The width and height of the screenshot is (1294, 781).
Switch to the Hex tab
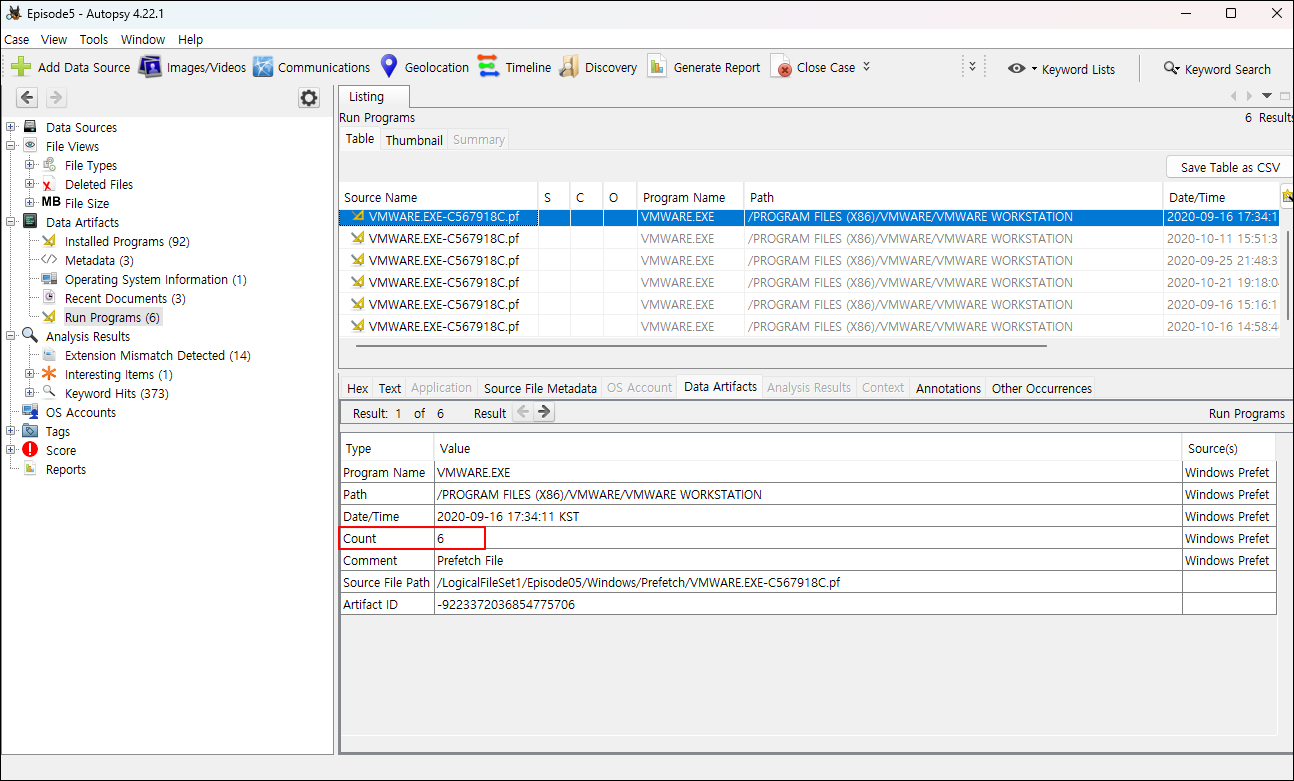357,388
